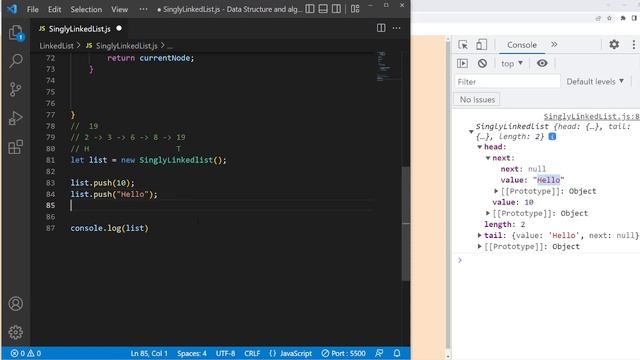Toggle the bottom panel layout icon
This screenshot has height=360, width=640.
(x=323, y=9)
